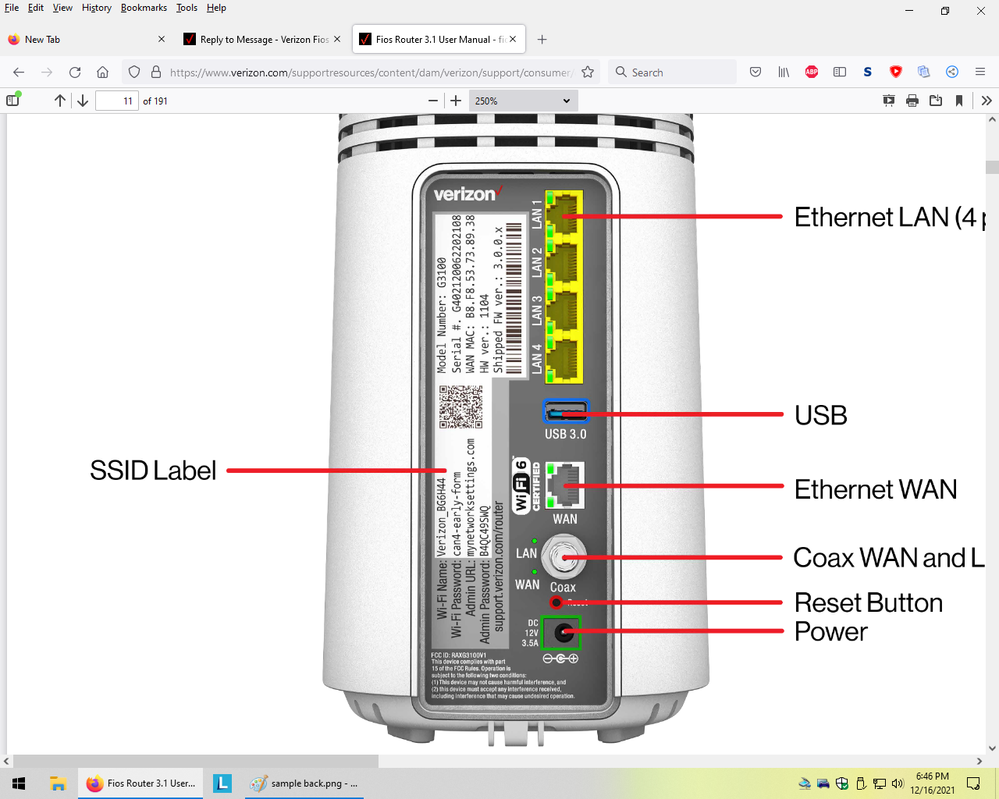
Task: Go forward one page
Action: 47,72
